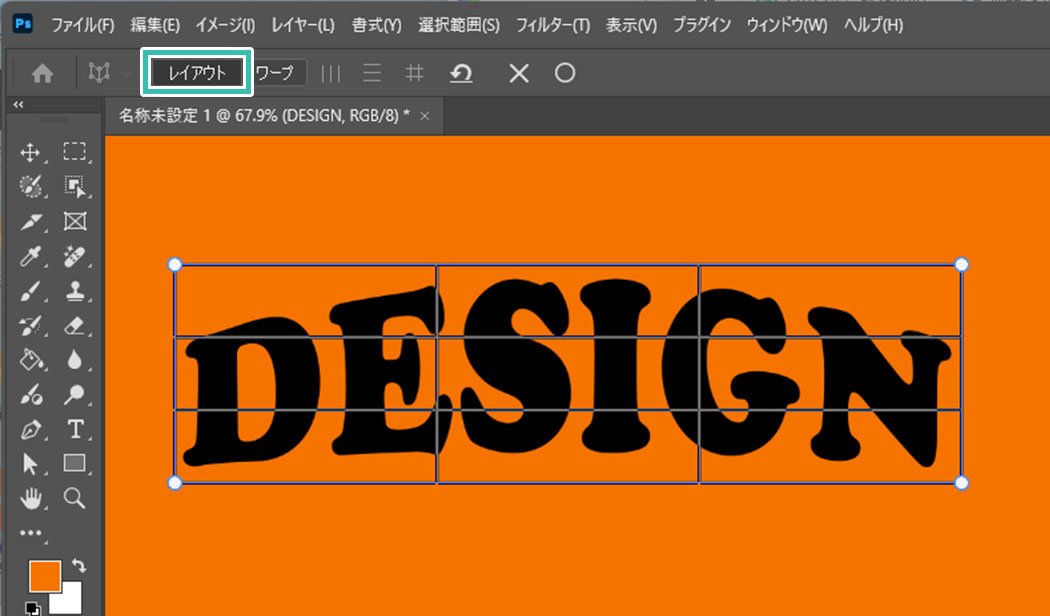Pick the Eyedropper tool
This screenshot has width=1050, height=616.
click(x=30, y=256)
